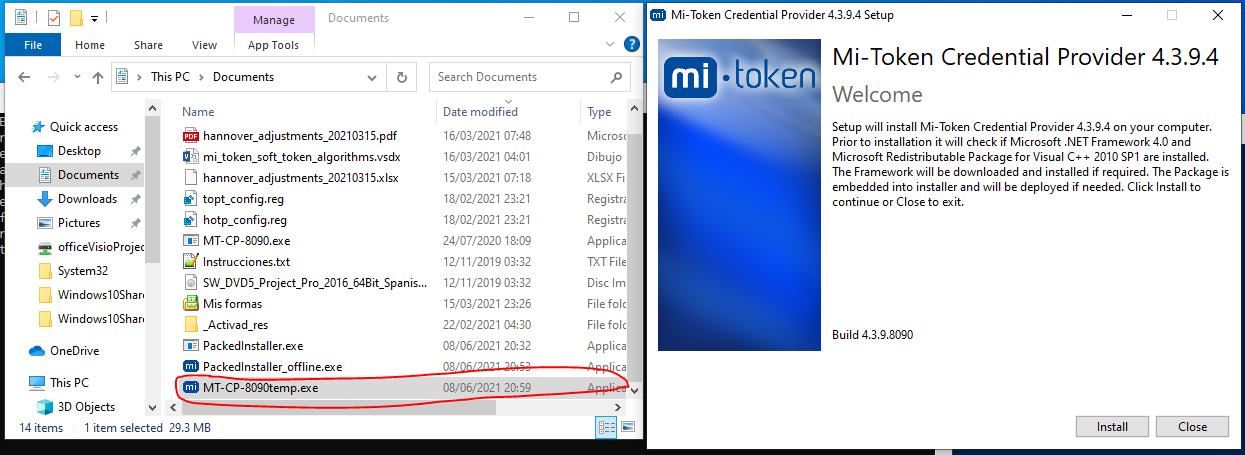Switch to the View ribbon tab
Image resolution: width=1245 pixels, height=455 pixels.
coord(204,45)
